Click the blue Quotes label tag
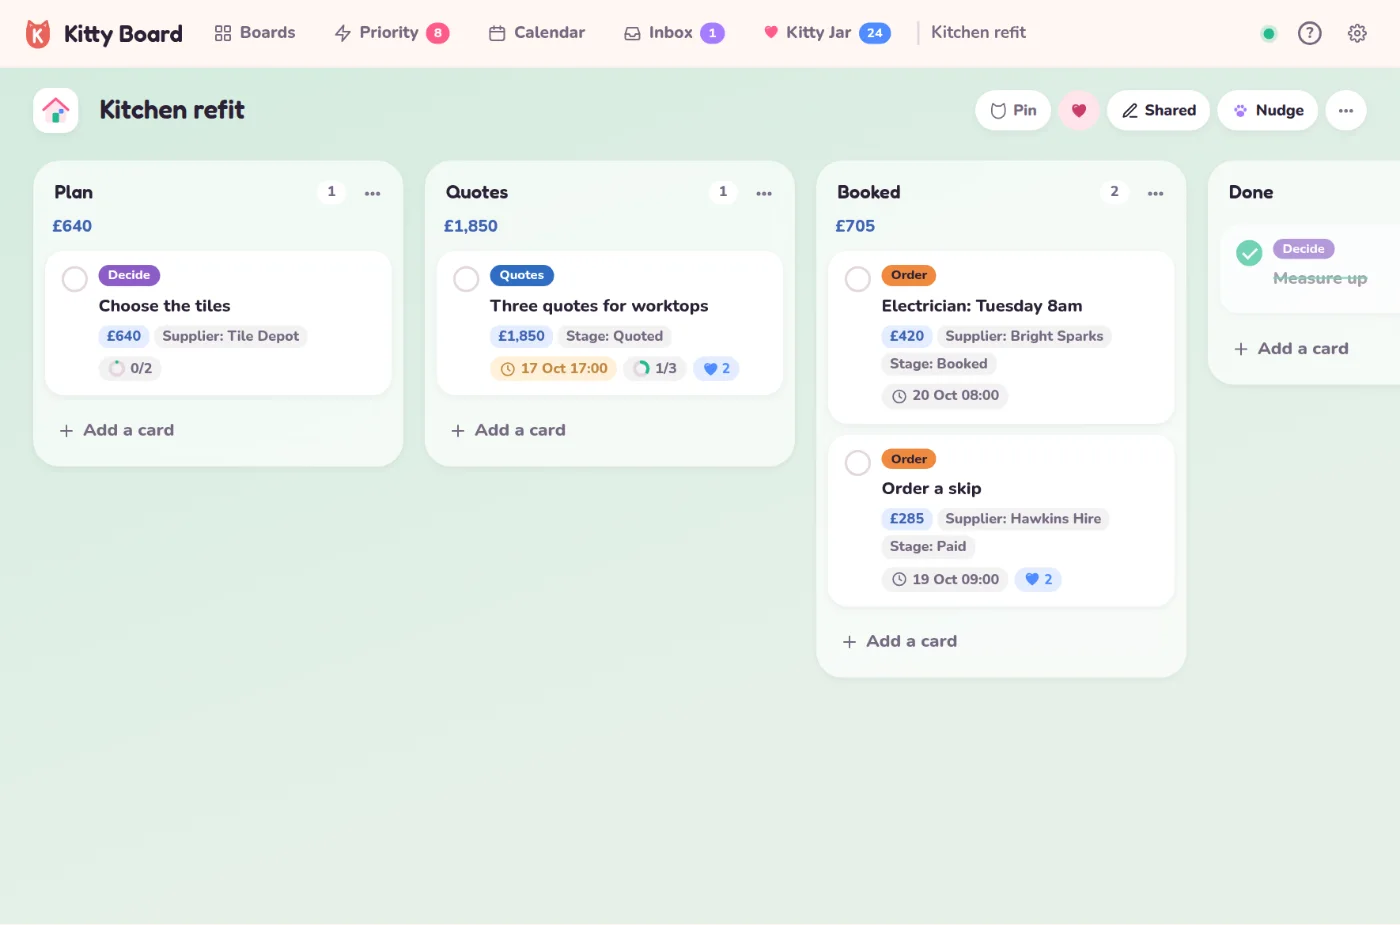1400x925 pixels. click(x=522, y=275)
